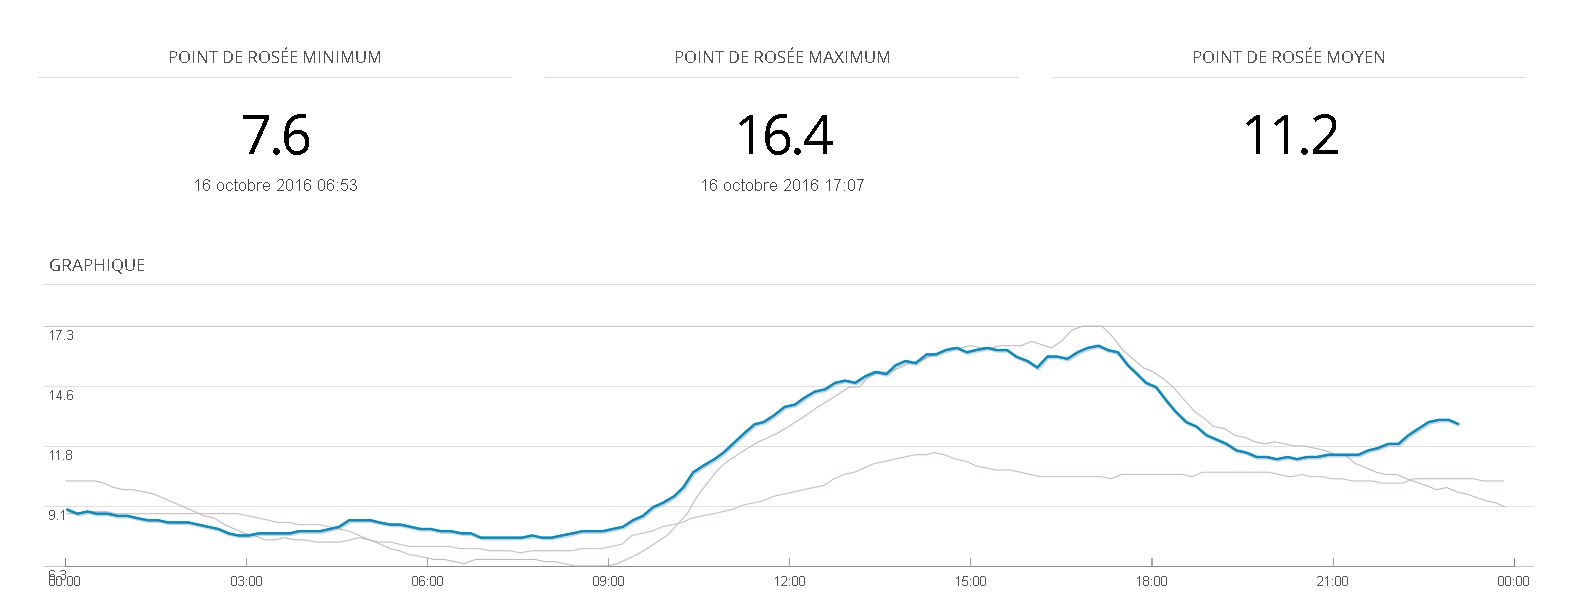Click the 21:00 time axis label
The image size is (1573, 611).
[1332, 581]
